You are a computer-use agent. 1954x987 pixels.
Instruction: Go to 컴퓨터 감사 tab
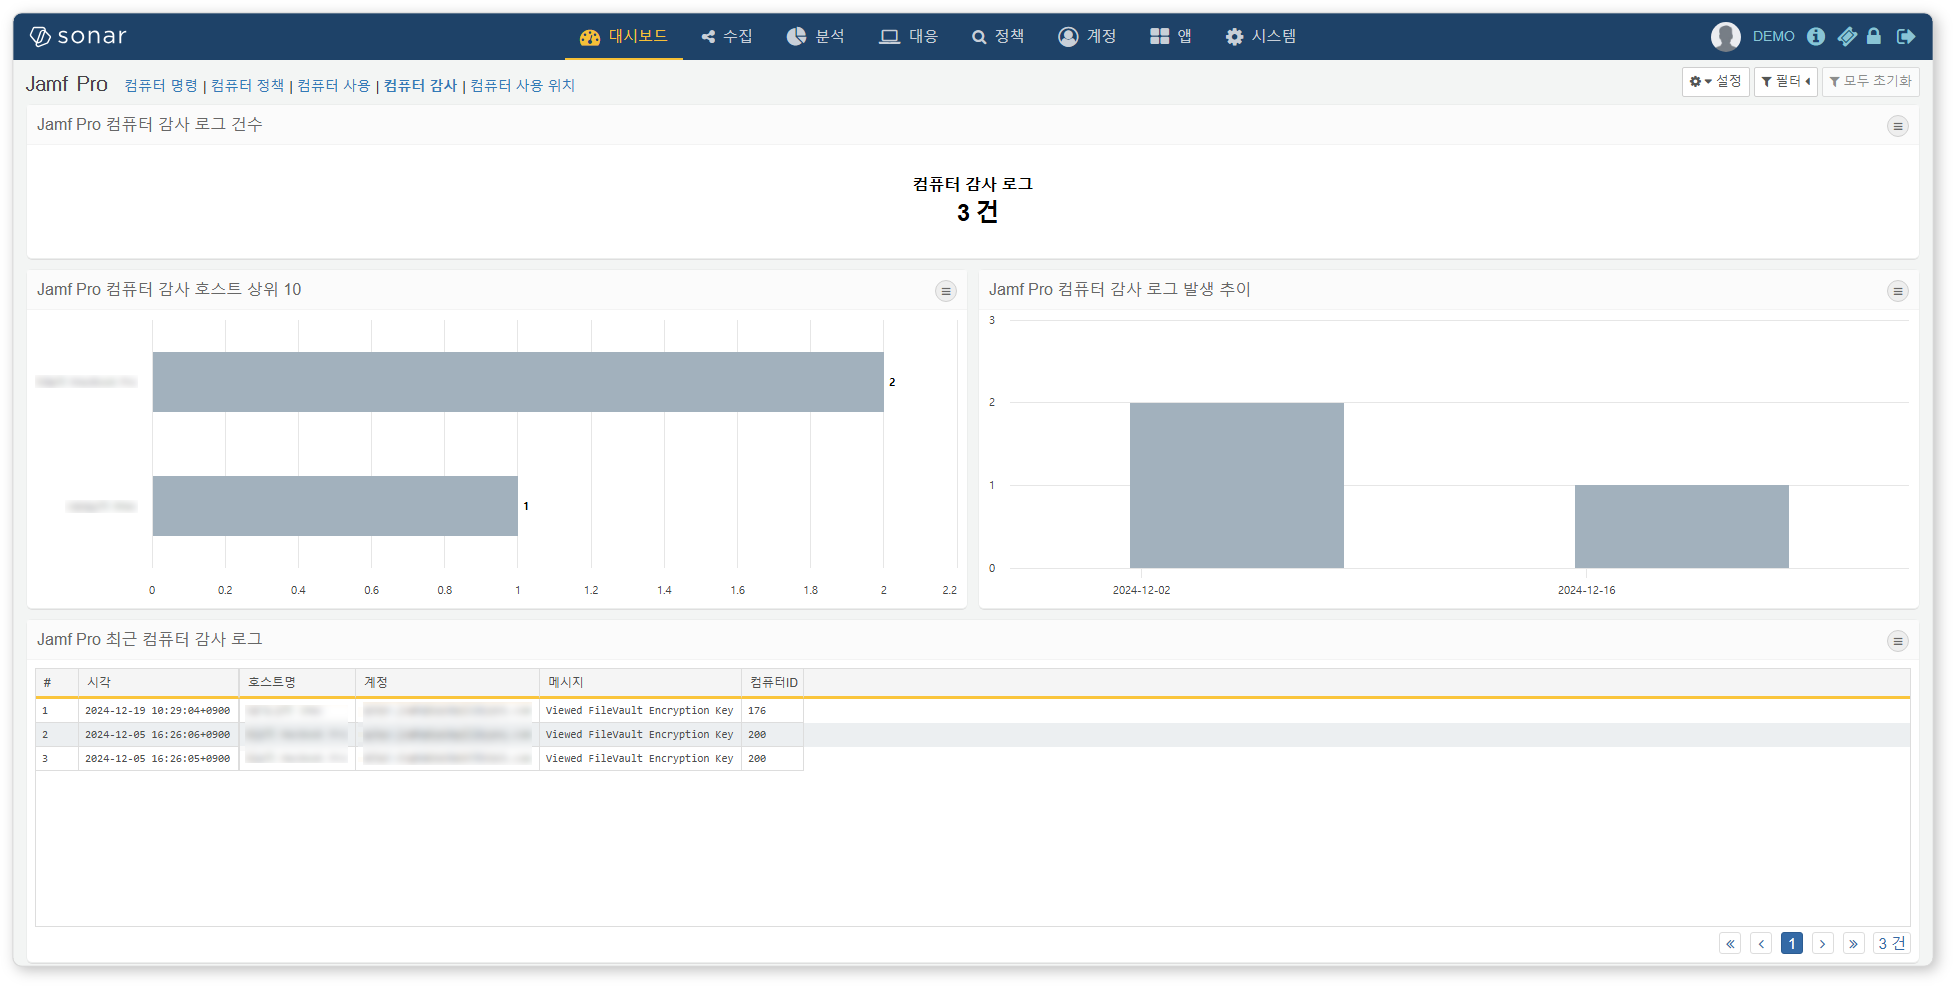pos(421,85)
